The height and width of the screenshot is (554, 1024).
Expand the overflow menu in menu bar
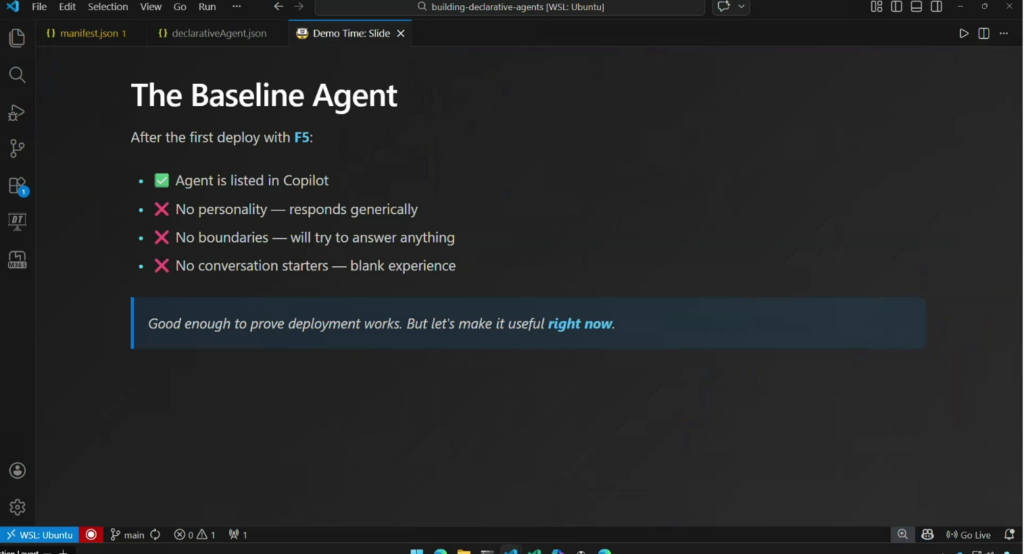[236, 7]
